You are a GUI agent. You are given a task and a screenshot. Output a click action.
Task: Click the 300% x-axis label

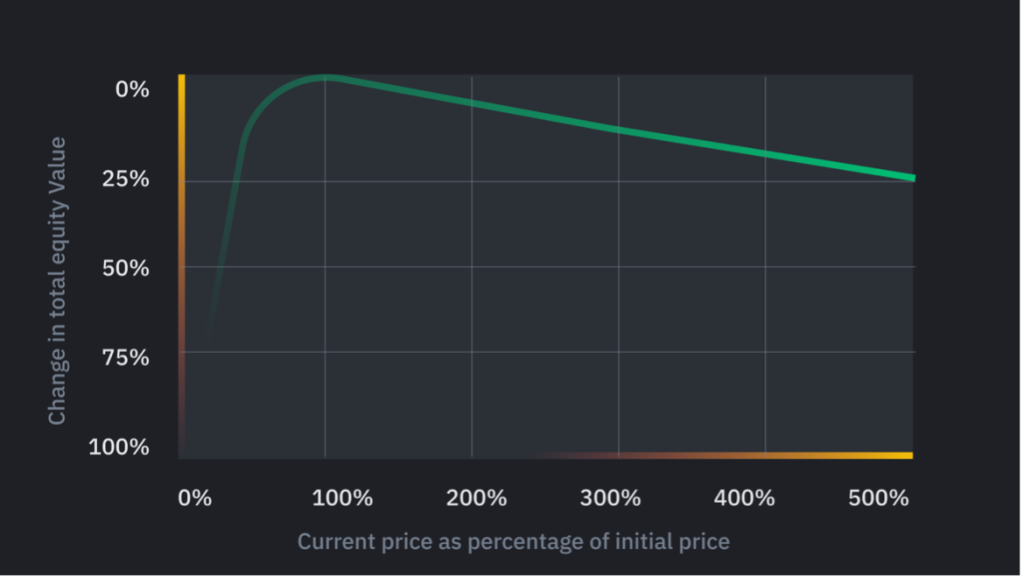[610, 498]
